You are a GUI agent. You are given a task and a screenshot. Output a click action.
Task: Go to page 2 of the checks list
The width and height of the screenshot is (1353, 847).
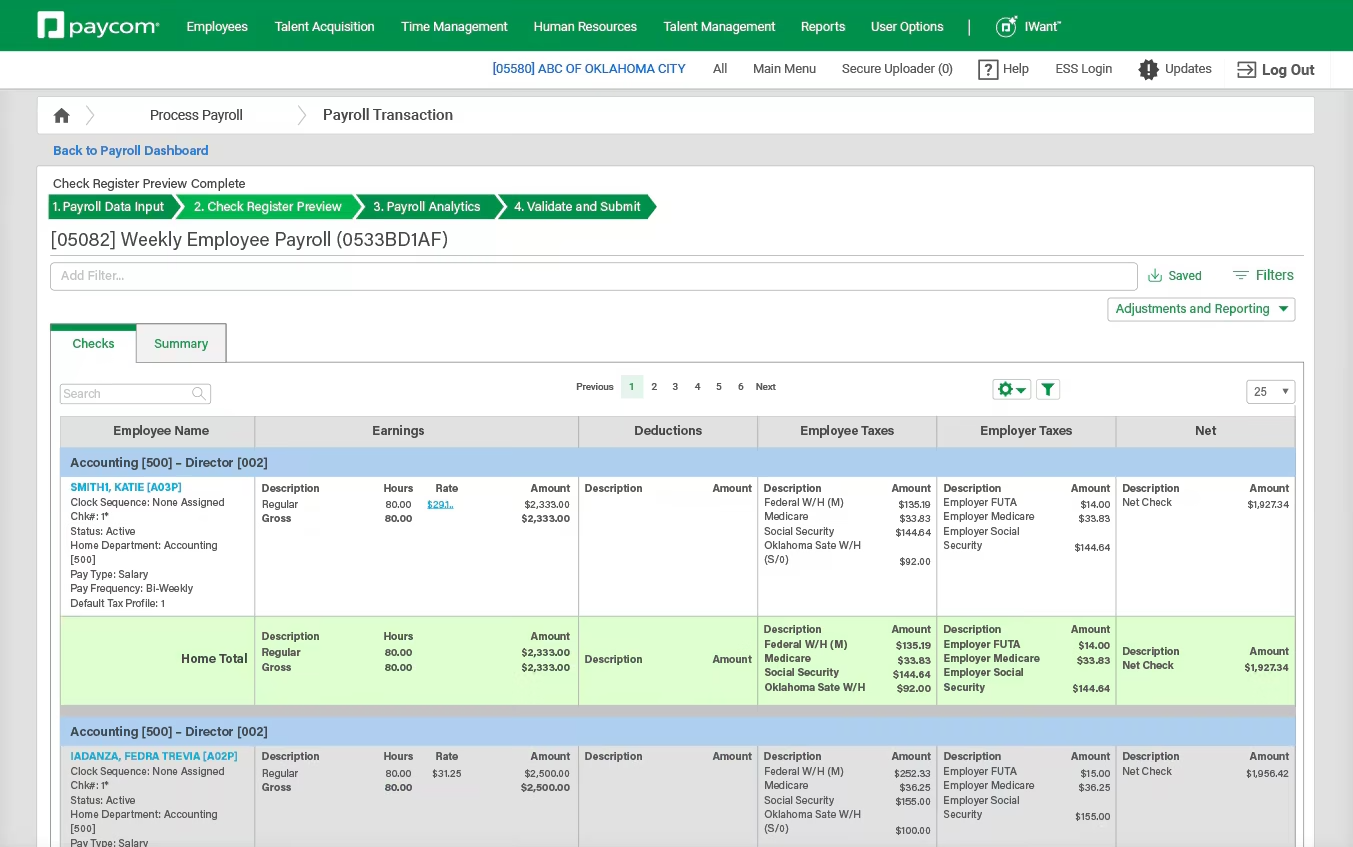[x=654, y=386]
